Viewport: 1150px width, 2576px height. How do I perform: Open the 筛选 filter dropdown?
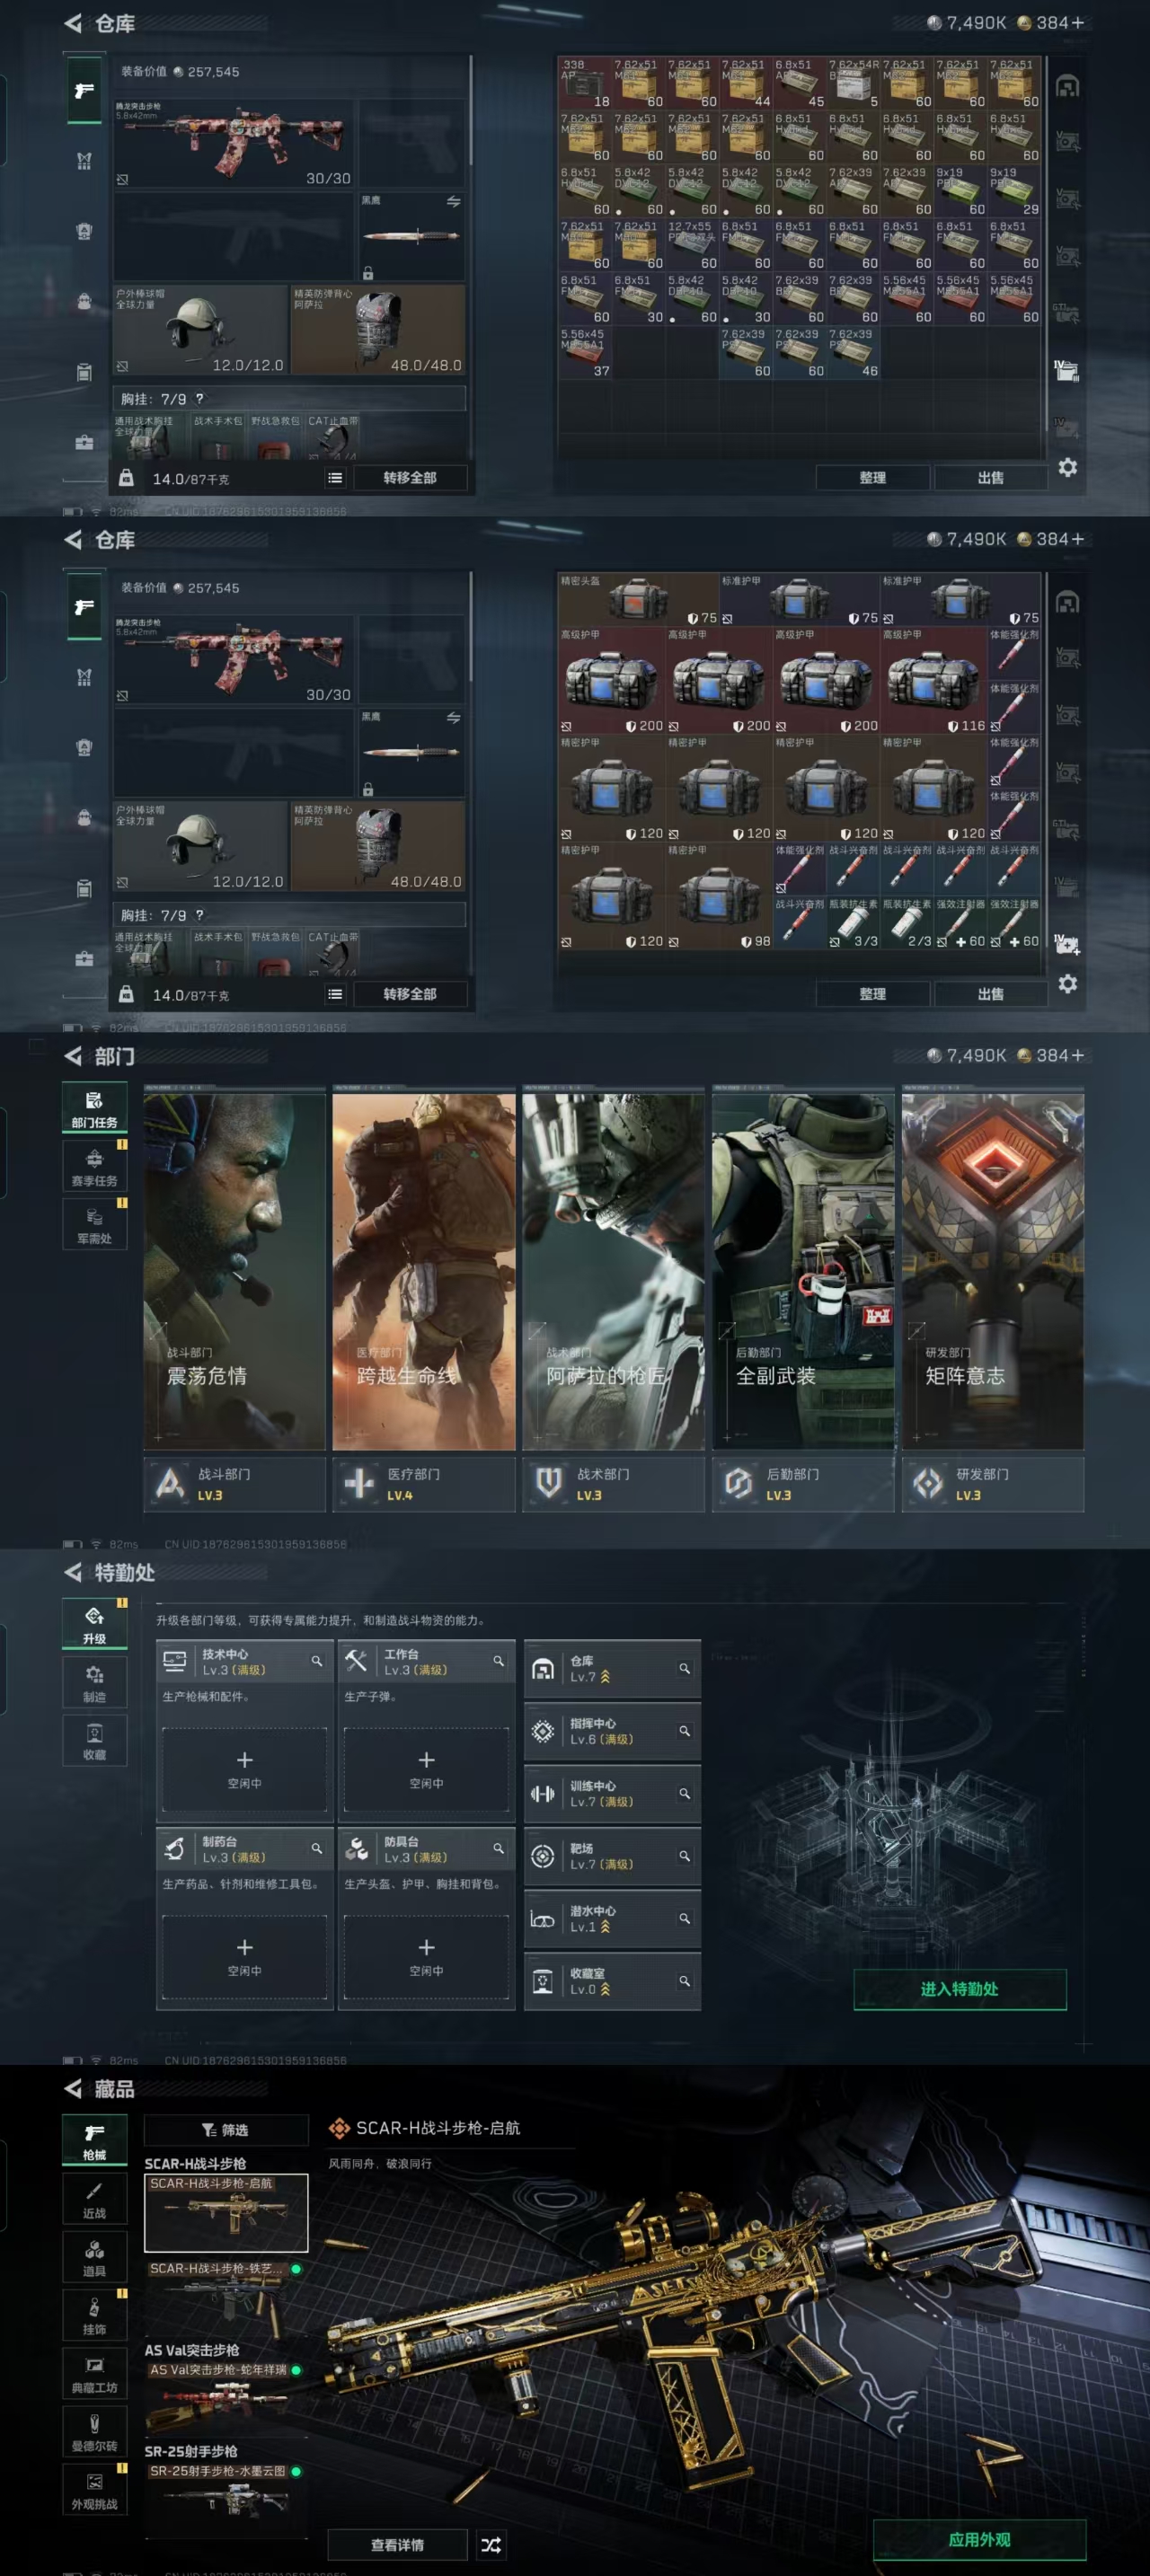[226, 2130]
